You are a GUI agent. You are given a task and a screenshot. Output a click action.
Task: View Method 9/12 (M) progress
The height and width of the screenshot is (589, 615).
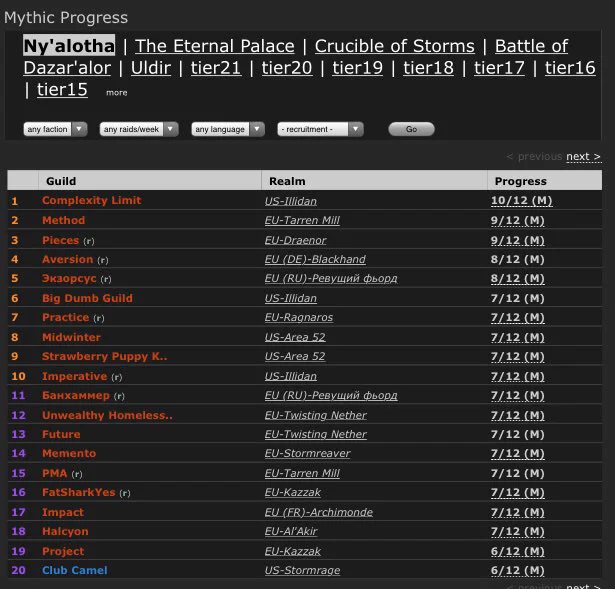click(518, 220)
